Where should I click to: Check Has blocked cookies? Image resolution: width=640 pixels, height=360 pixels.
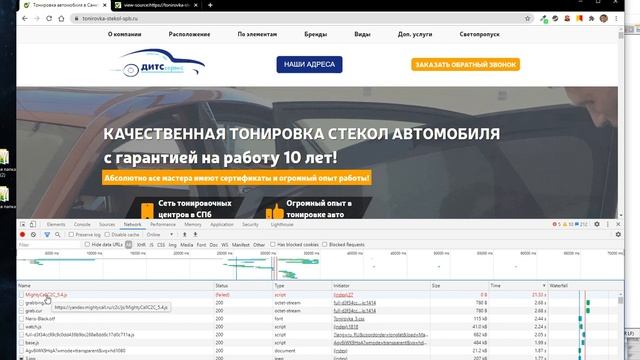[273, 244]
